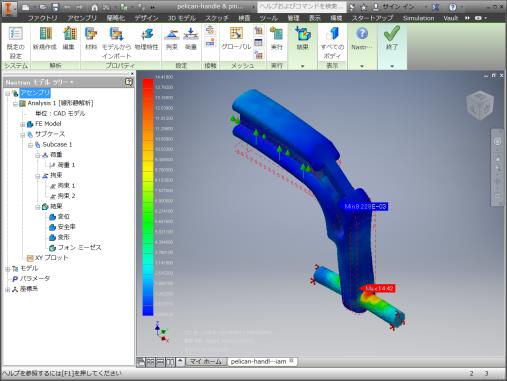Image resolution: width=507 pixels, height=381 pixels.
Task: Expand the モデル tree node
Action: coord(7,269)
